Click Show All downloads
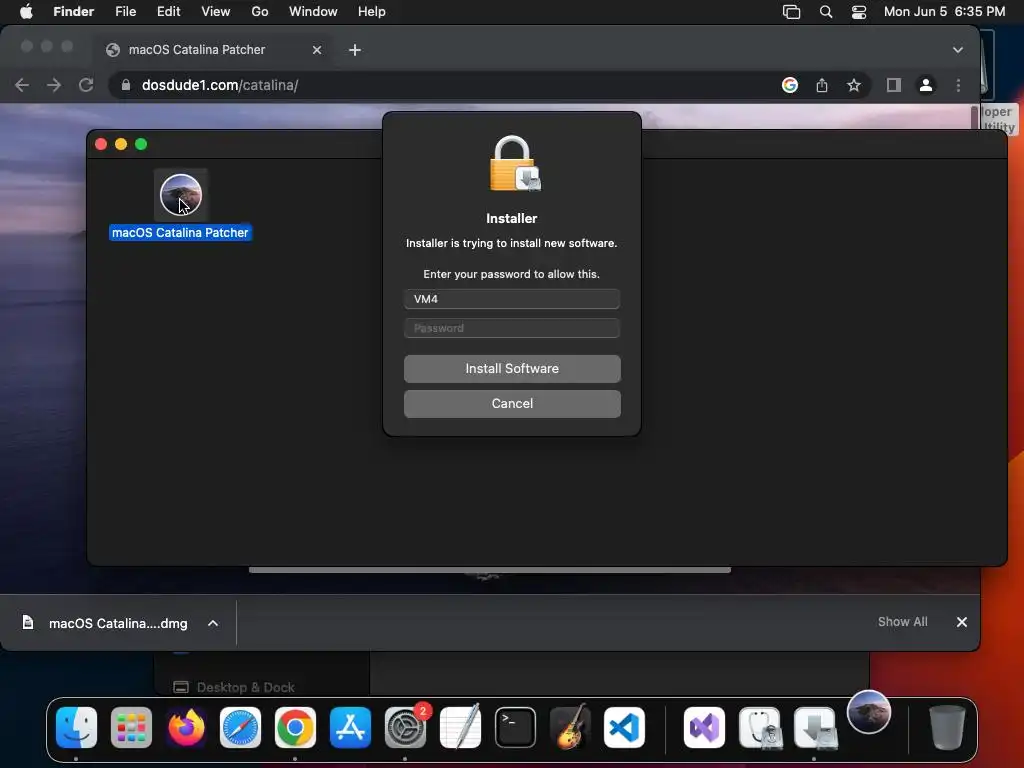1024x768 pixels. click(903, 622)
